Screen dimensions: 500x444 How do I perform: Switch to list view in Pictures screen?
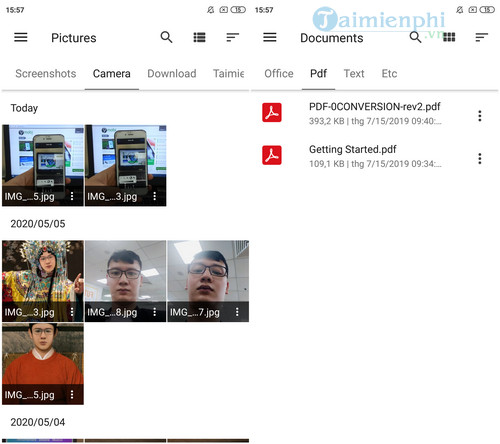tap(199, 37)
